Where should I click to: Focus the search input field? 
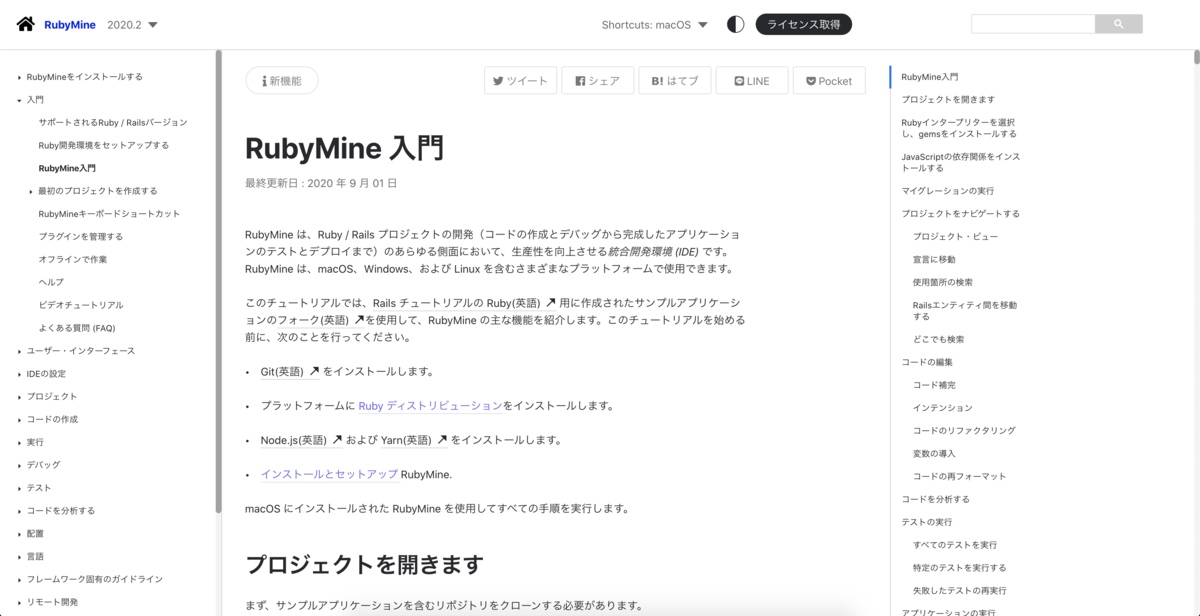click(1033, 24)
